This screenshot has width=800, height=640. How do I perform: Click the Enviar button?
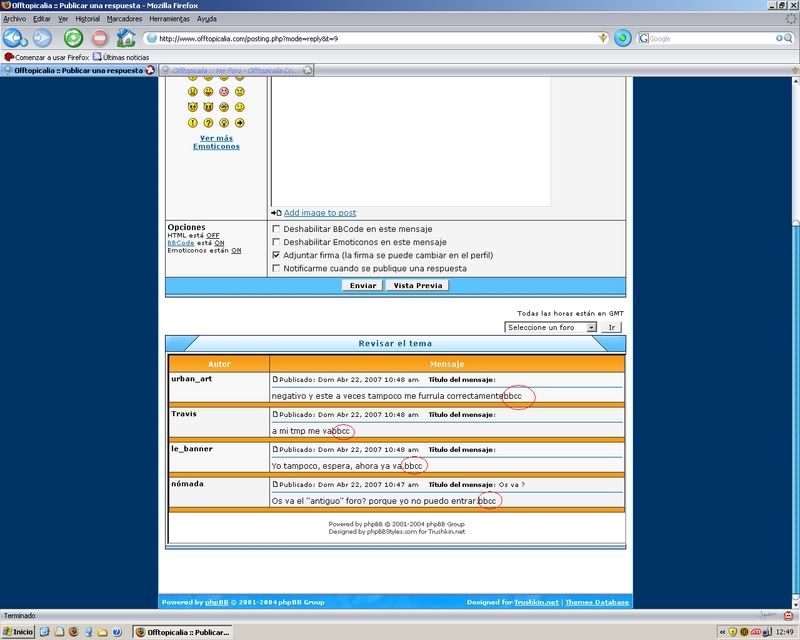pos(362,285)
